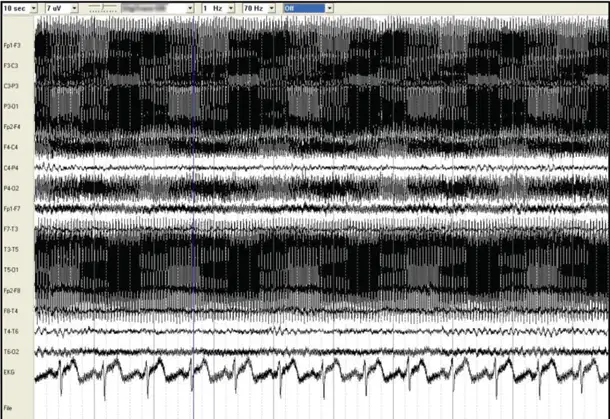Image resolution: width=610 pixels, height=419 pixels.
Task: Expand the 70 Hz high filter dropdown arrow
Action: (272, 8)
